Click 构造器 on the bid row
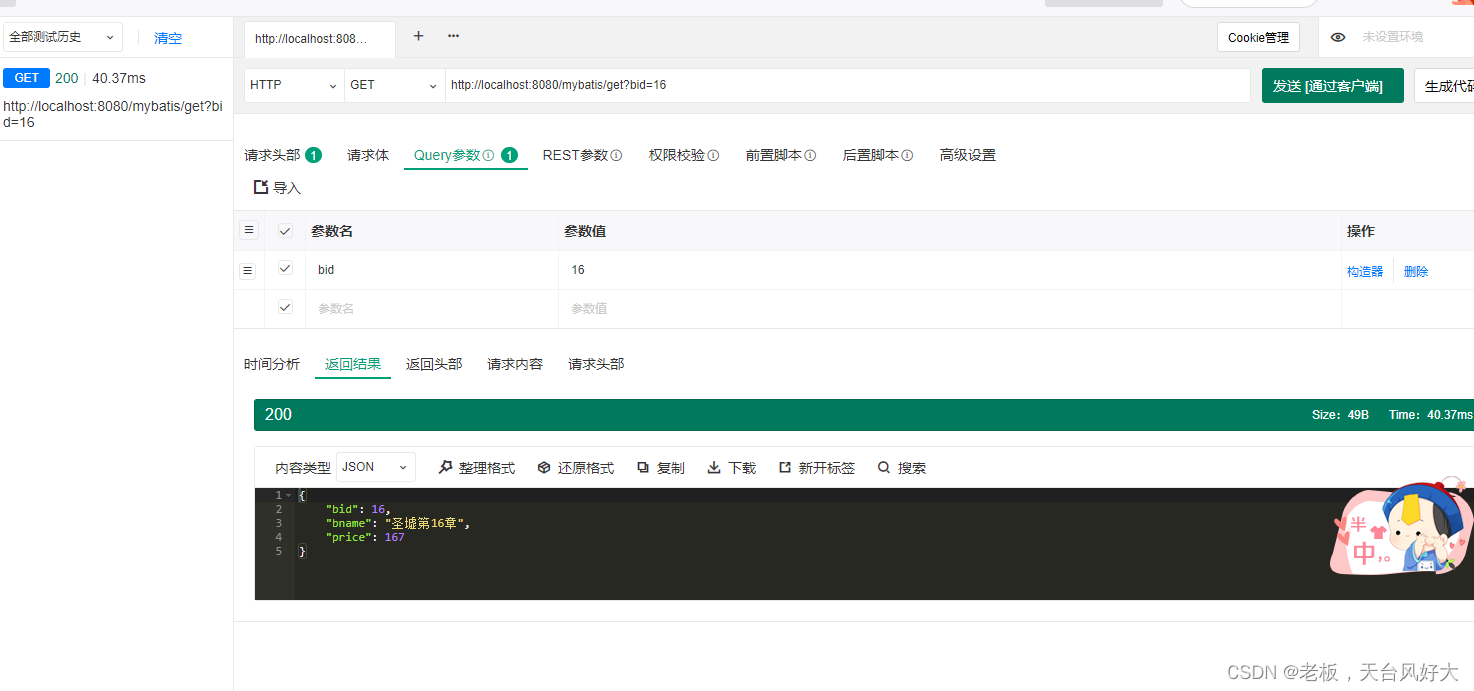This screenshot has width=1474, height=691. (1365, 271)
